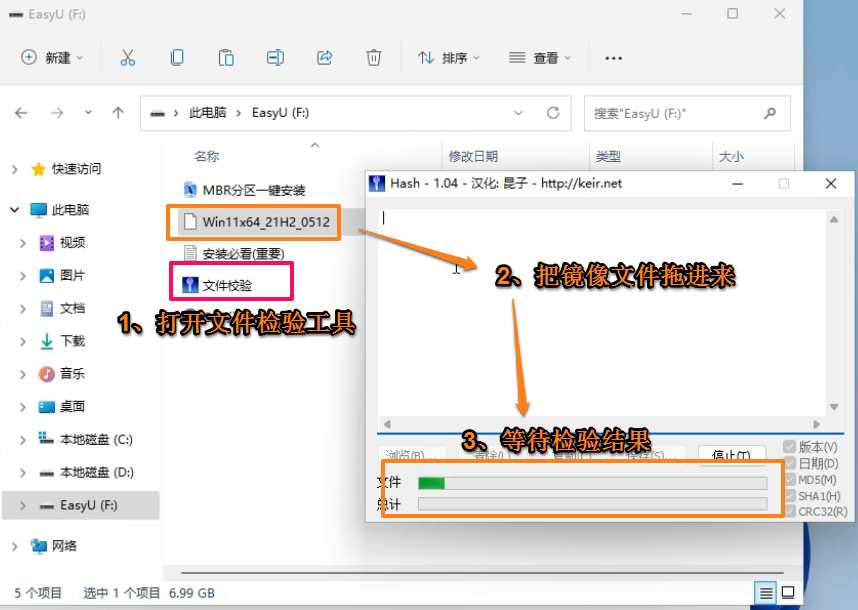This screenshot has width=858, height=610.
Task: Click the Share icon in the toolbar
Action: [x=324, y=57]
